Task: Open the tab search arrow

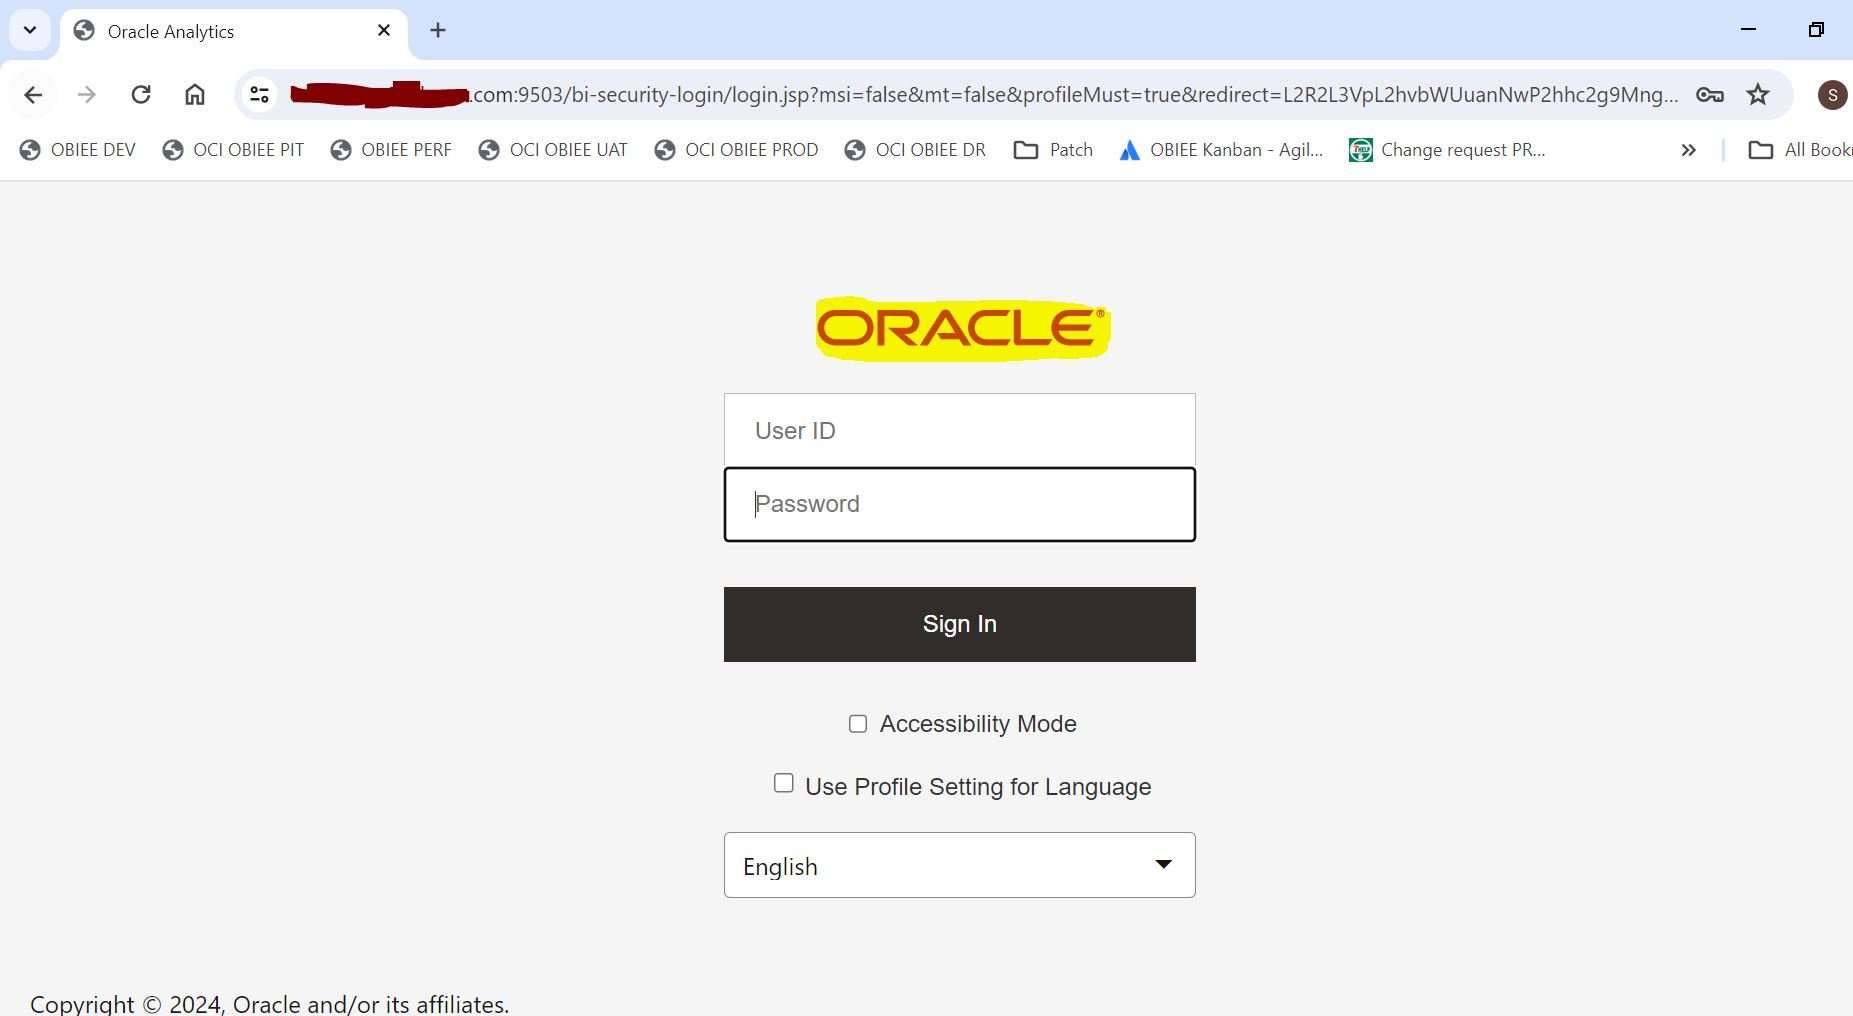Action: pyautogui.click(x=29, y=29)
